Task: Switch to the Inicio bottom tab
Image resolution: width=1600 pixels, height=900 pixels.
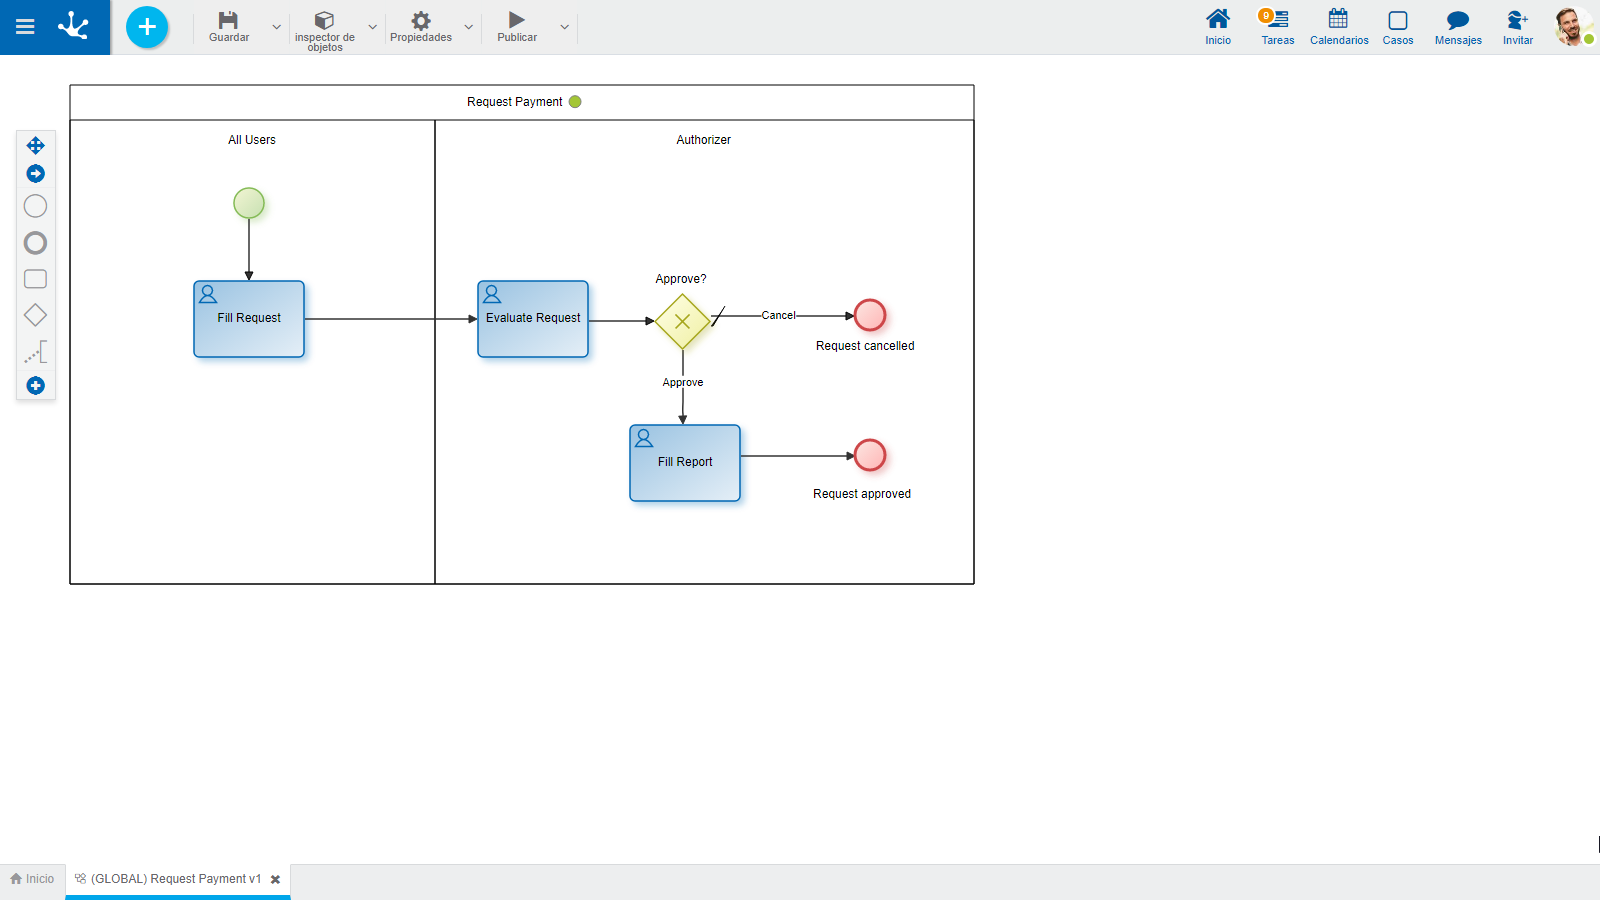Action: [x=32, y=879]
